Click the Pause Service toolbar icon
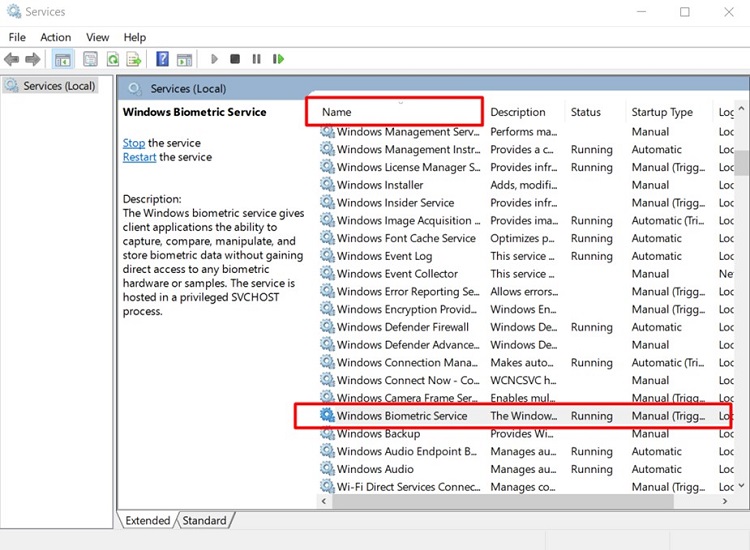Viewport: 750px width, 550px height. click(256, 60)
